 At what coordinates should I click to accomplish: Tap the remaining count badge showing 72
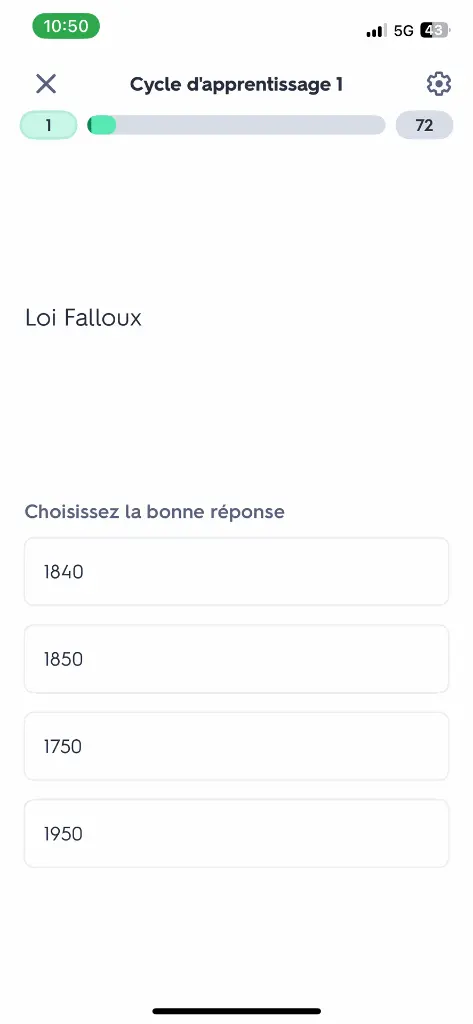tap(424, 125)
